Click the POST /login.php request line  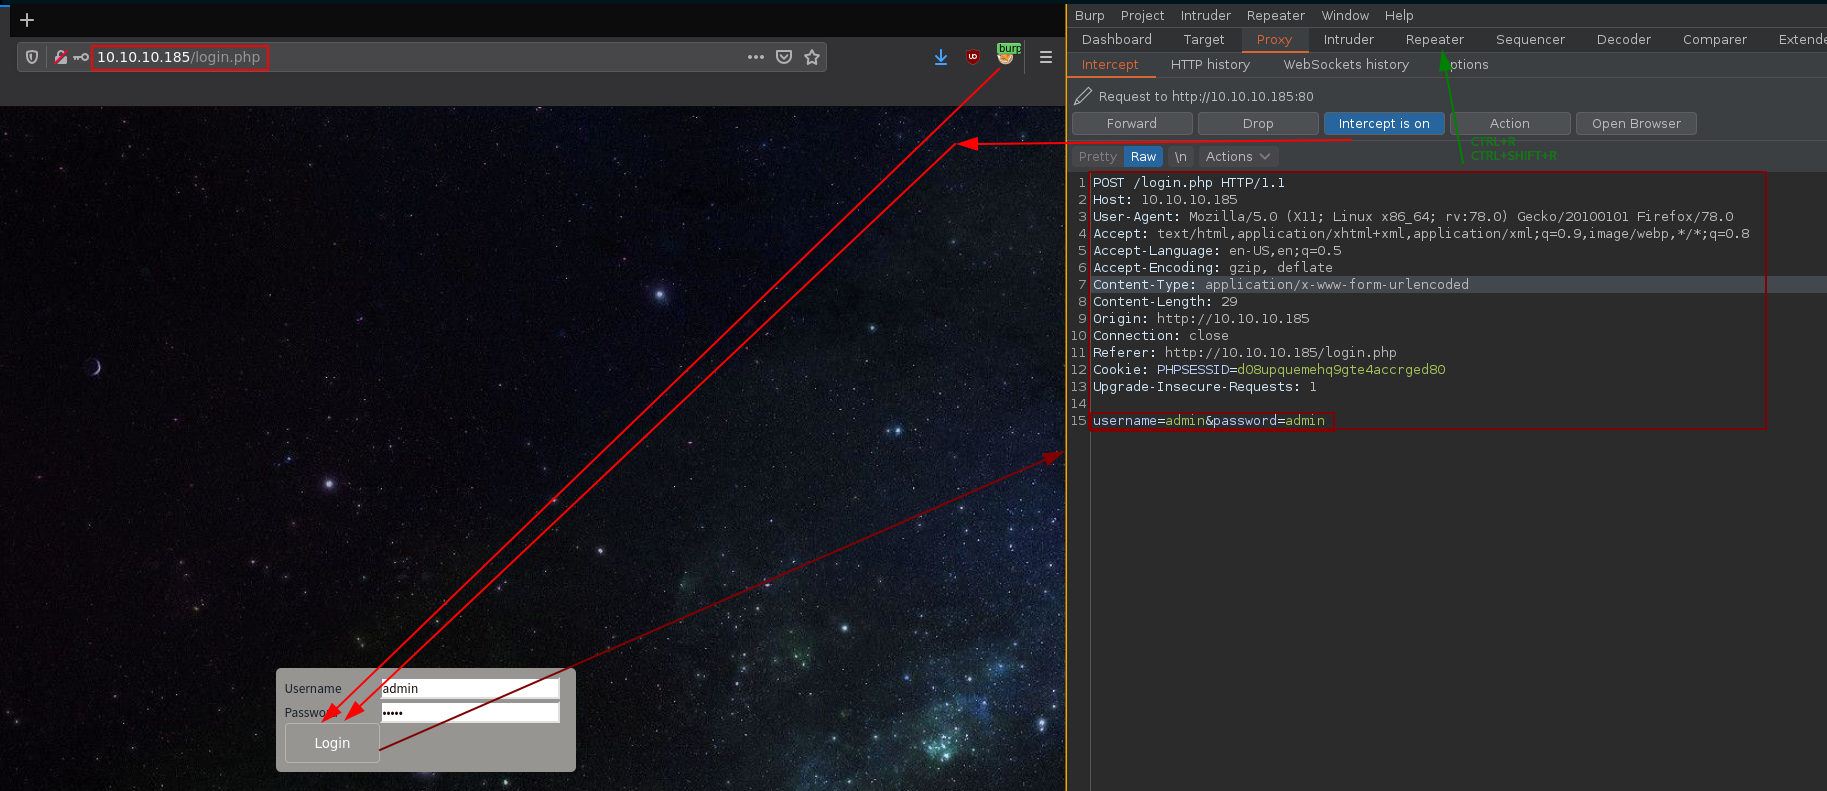point(1189,182)
